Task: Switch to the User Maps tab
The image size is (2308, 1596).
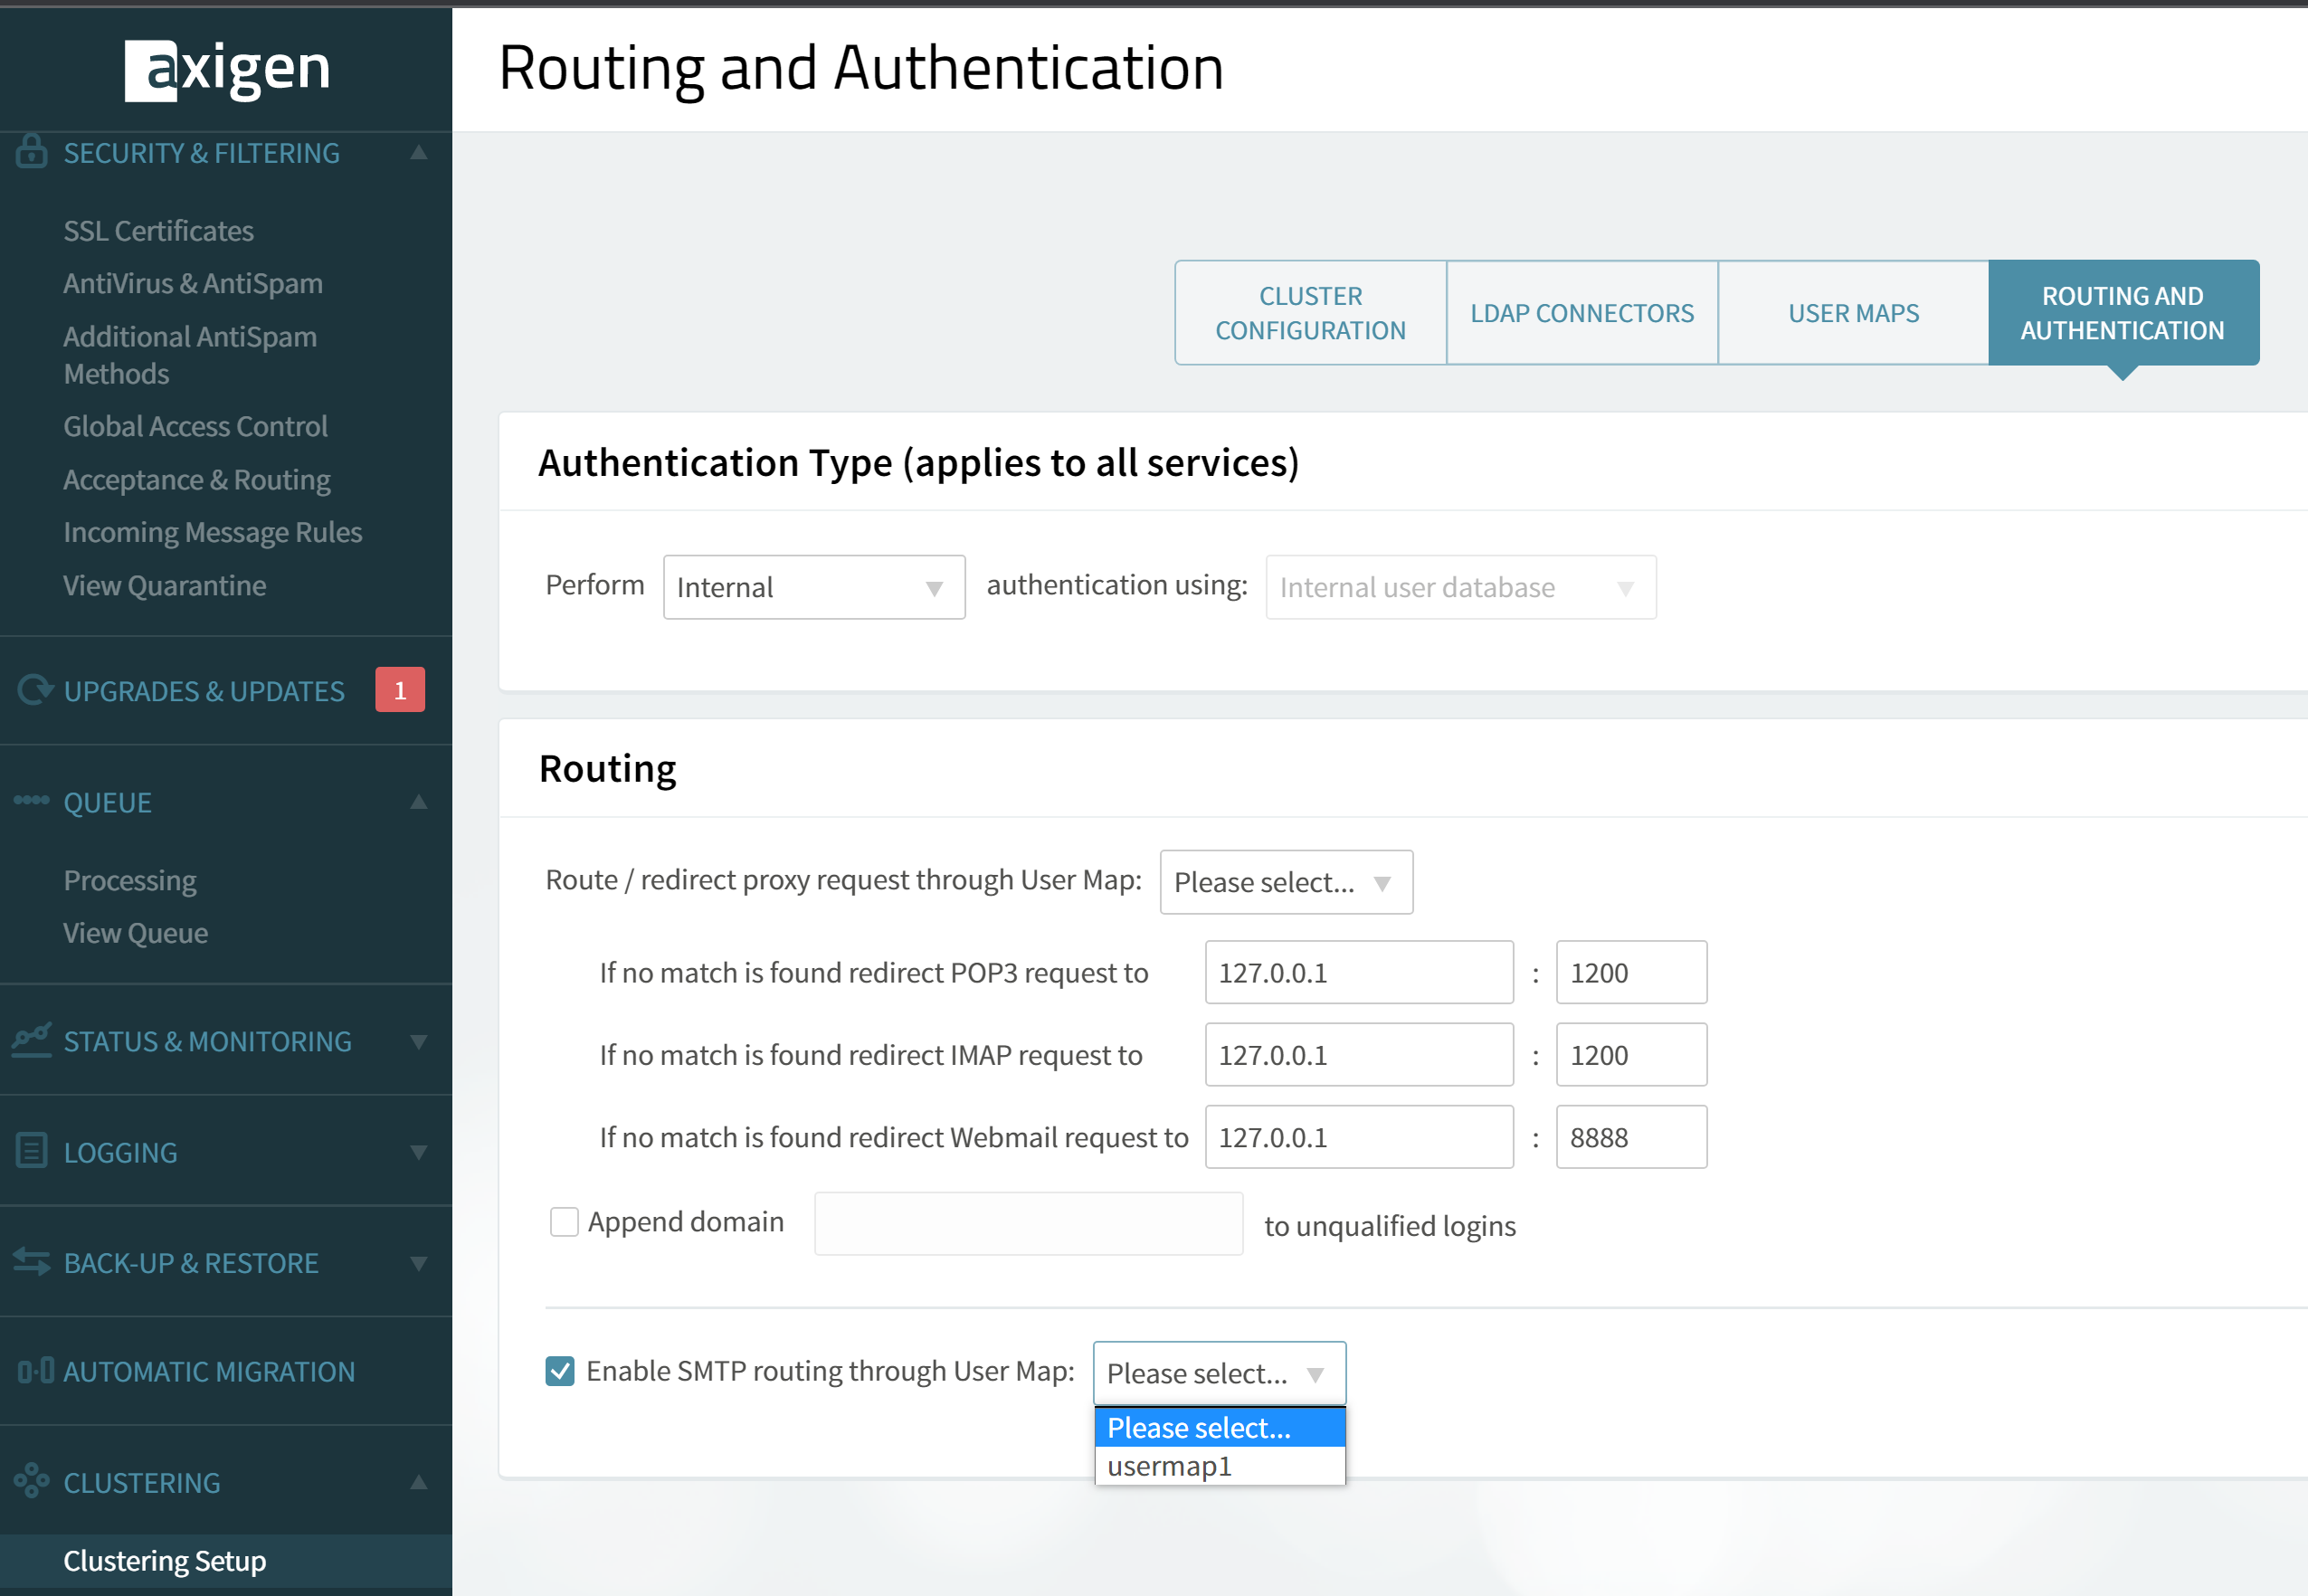Action: 1853,312
